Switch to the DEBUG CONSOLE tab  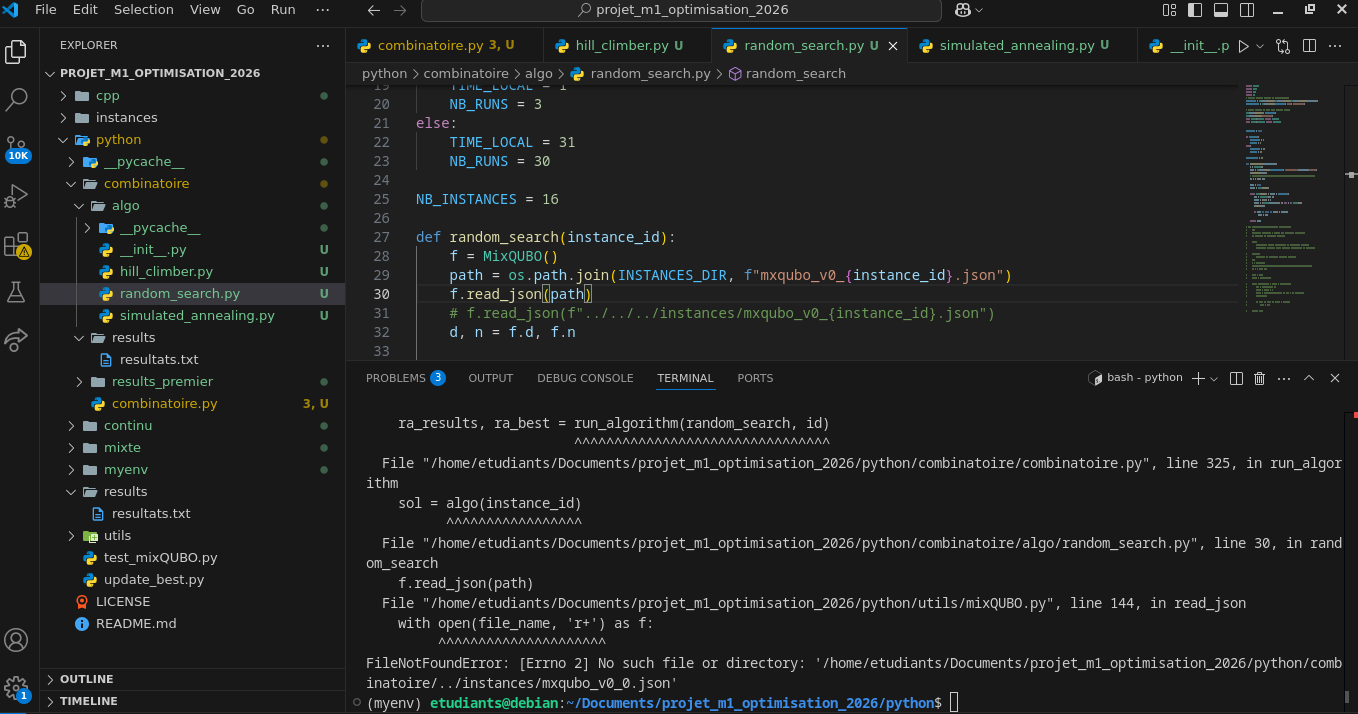(x=585, y=378)
